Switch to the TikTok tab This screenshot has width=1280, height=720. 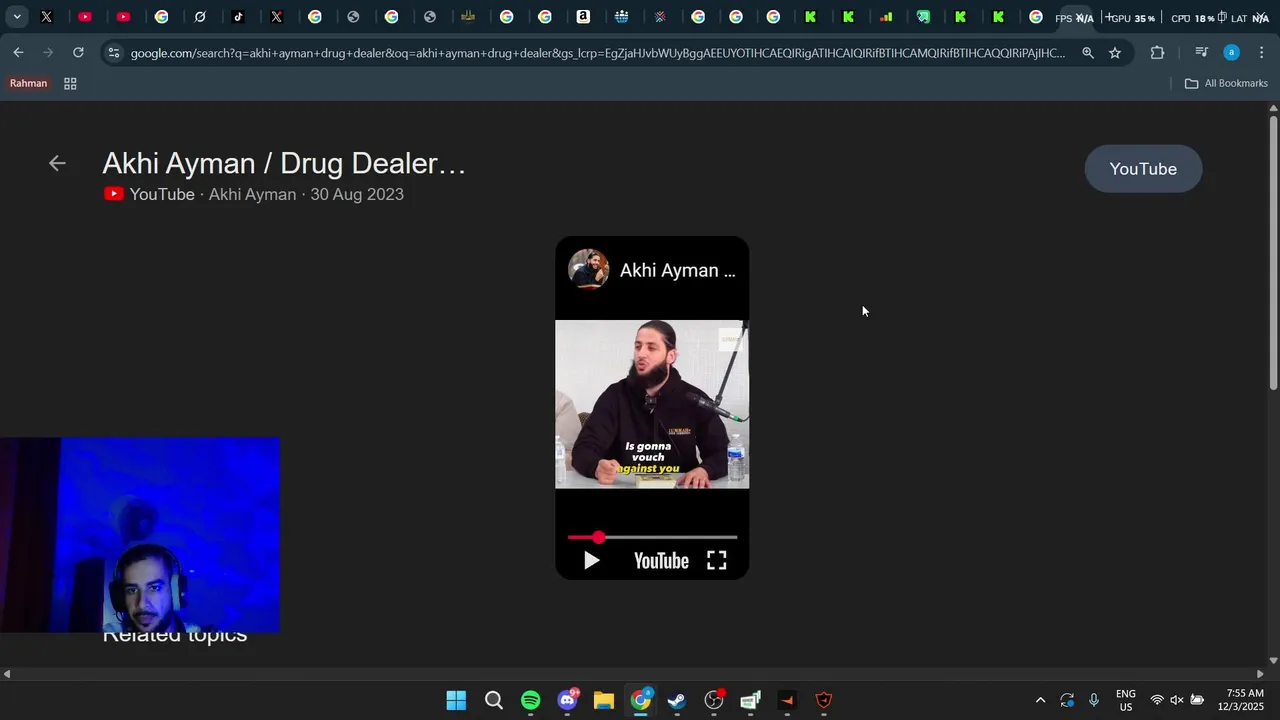click(x=238, y=17)
